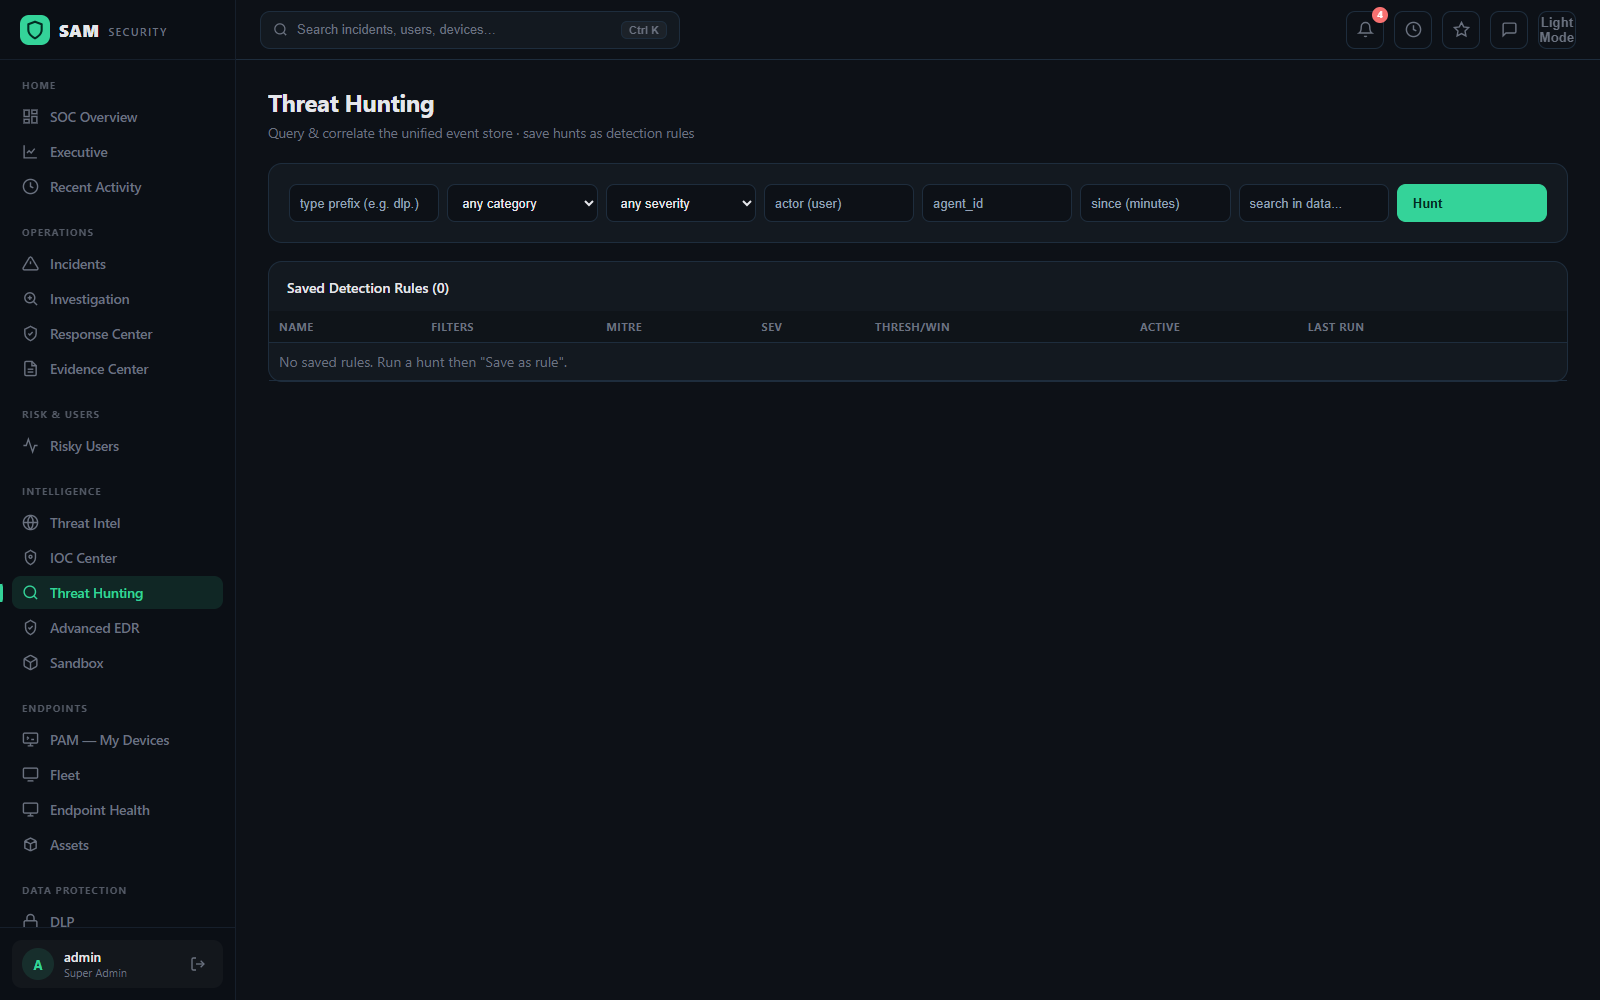The width and height of the screenshot is (1600, 1000).
Task: Open Response Center
Action: point(117,334)
